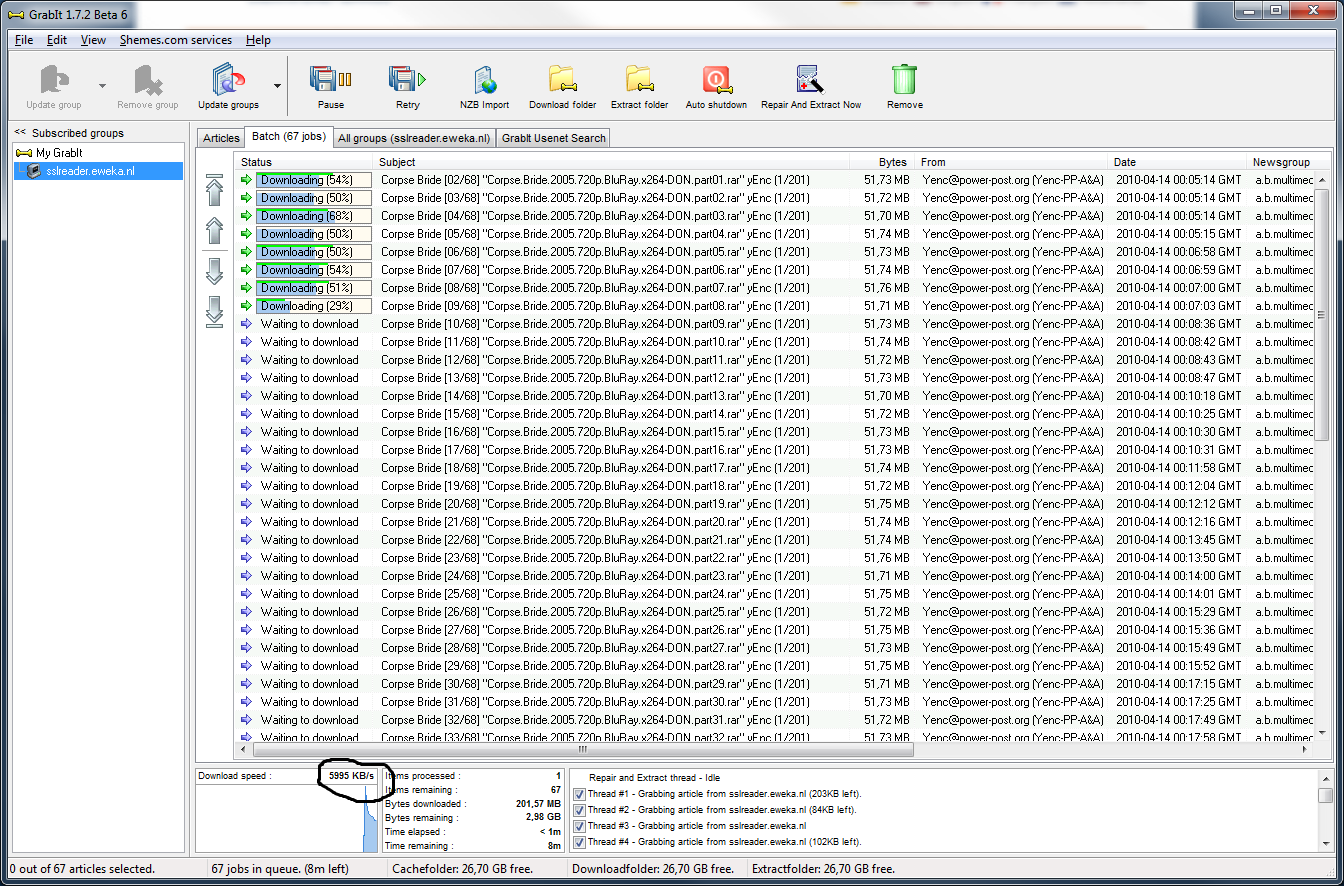The height and width of the screenshot is (886, 1344).
Task: Uncheck the Thread #4 checkbox
Action: pyautogui.click(x=580, y=842)
